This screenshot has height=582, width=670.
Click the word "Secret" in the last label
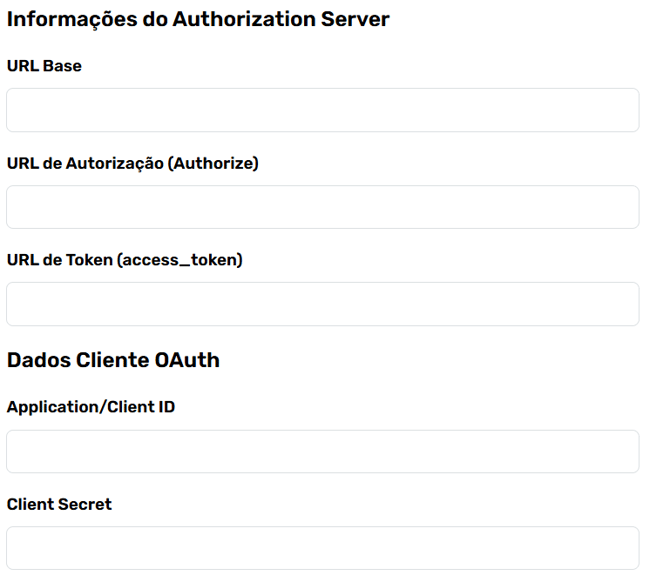tap(86, 504)
